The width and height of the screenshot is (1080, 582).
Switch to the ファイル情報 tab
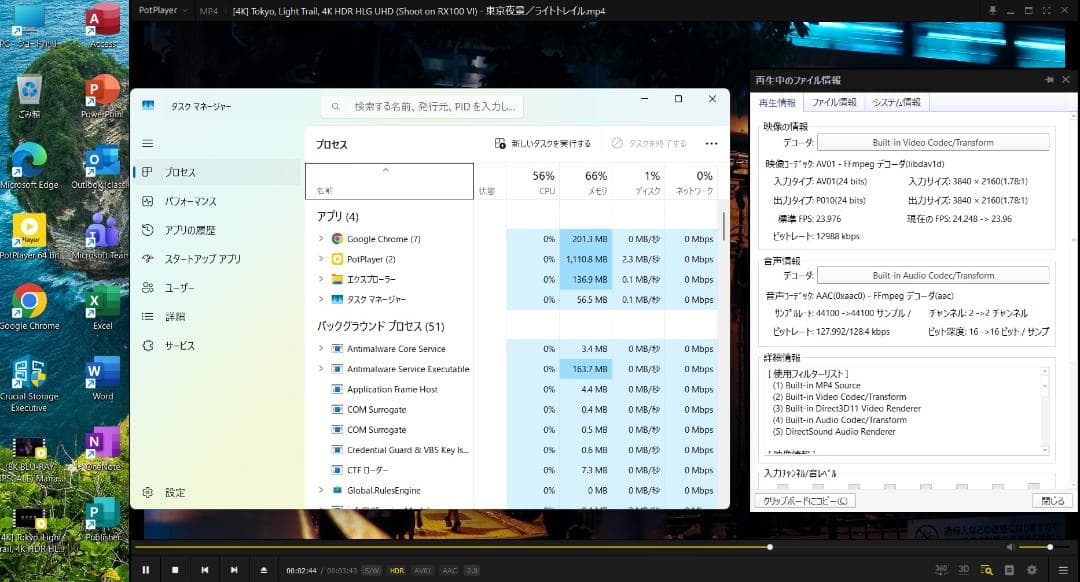[x=835, y=102]
